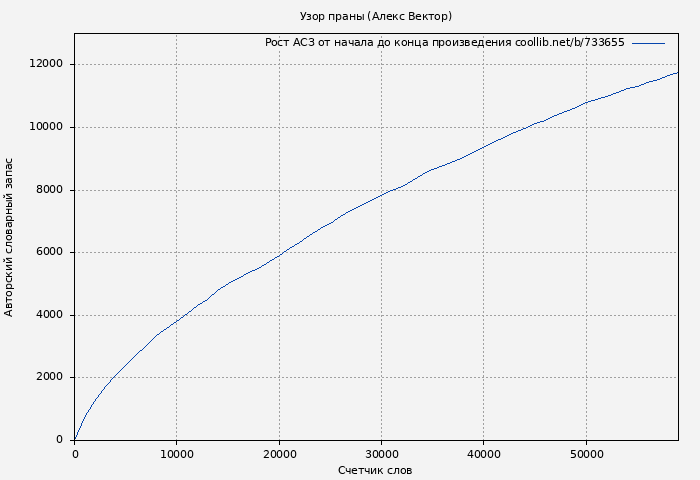Screen dimensions: 700x480
Task: Click the curve's starting point at the plot origin
Action: 75,439
